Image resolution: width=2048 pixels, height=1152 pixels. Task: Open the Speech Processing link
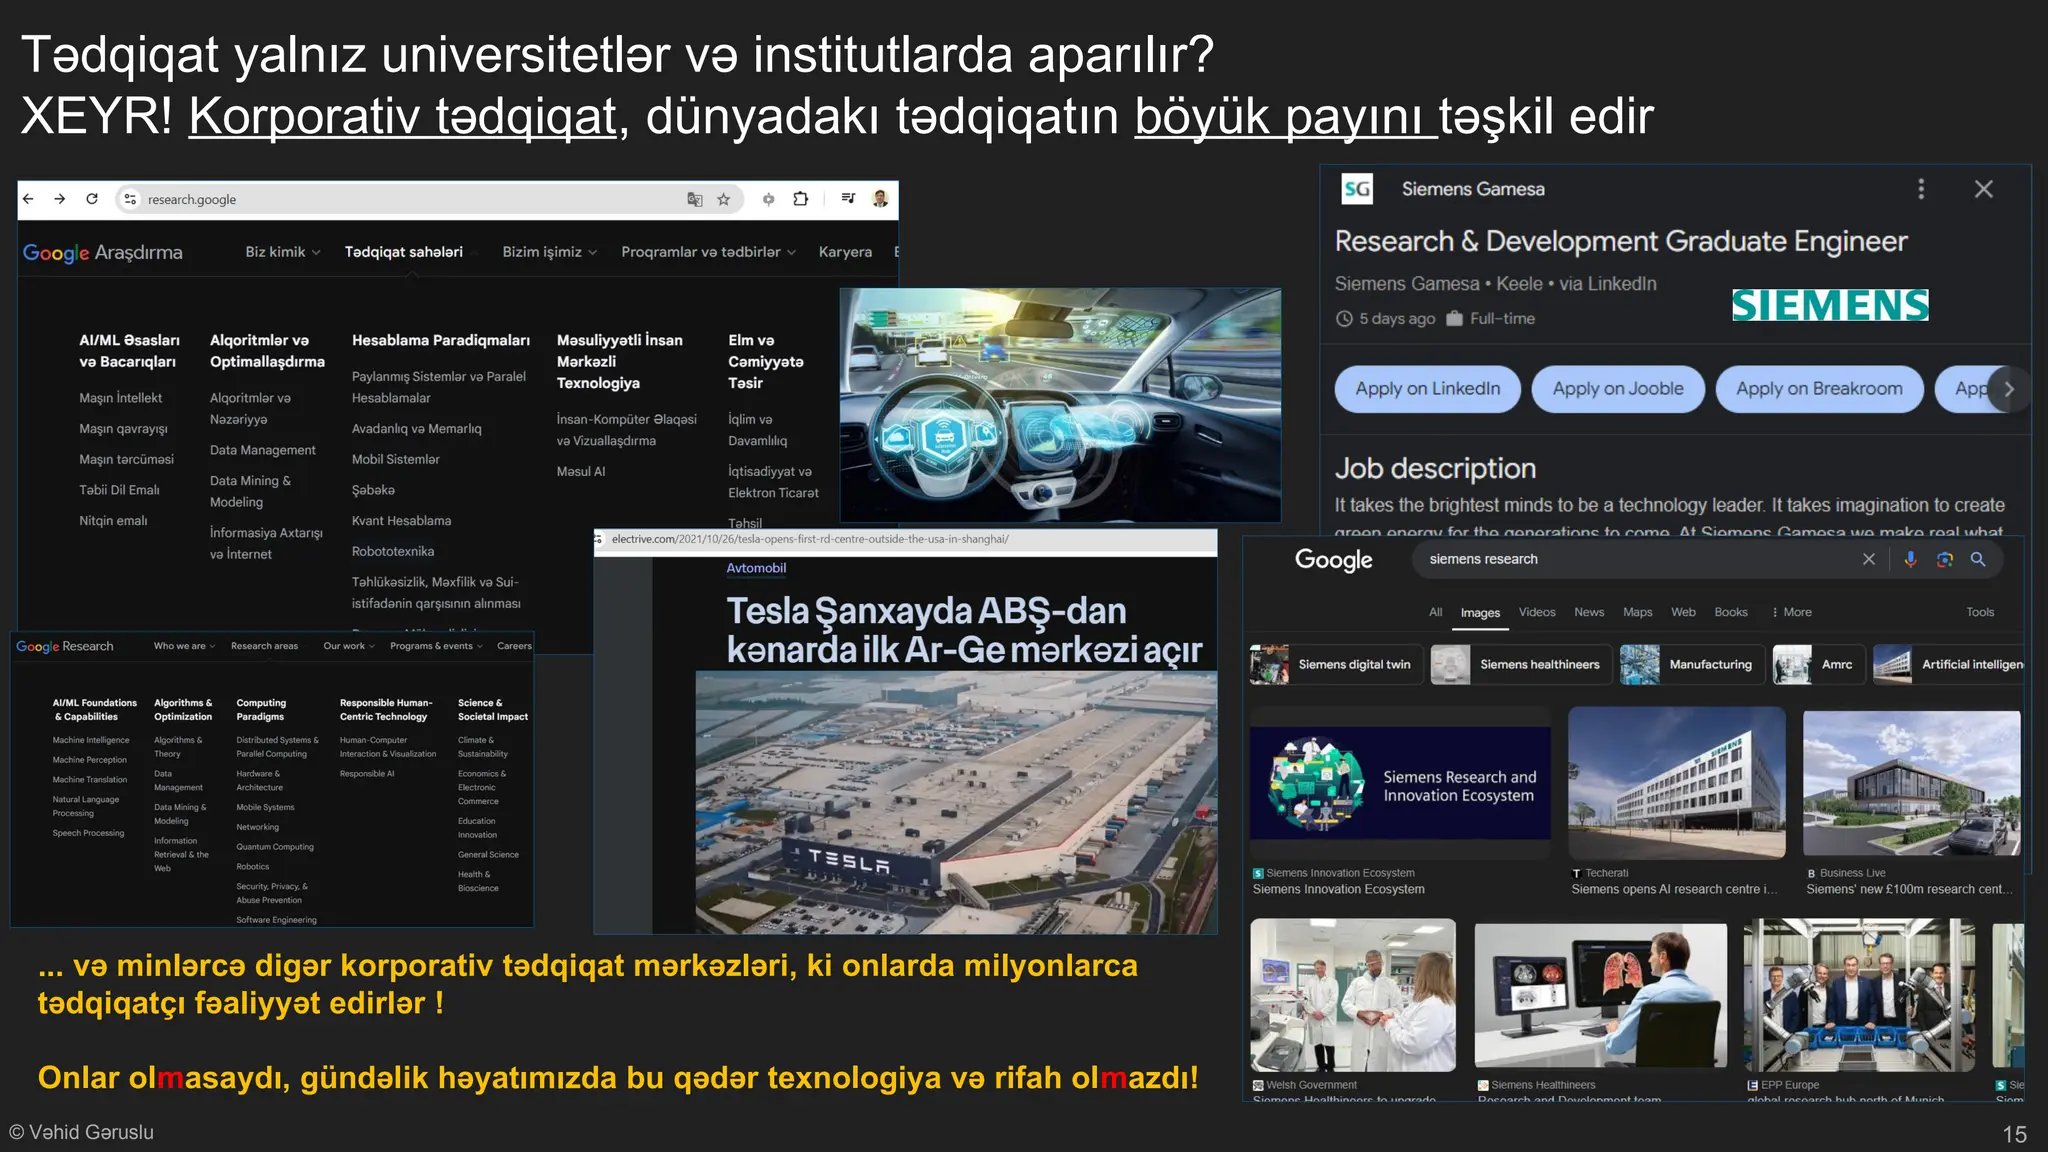coord(88,833)
